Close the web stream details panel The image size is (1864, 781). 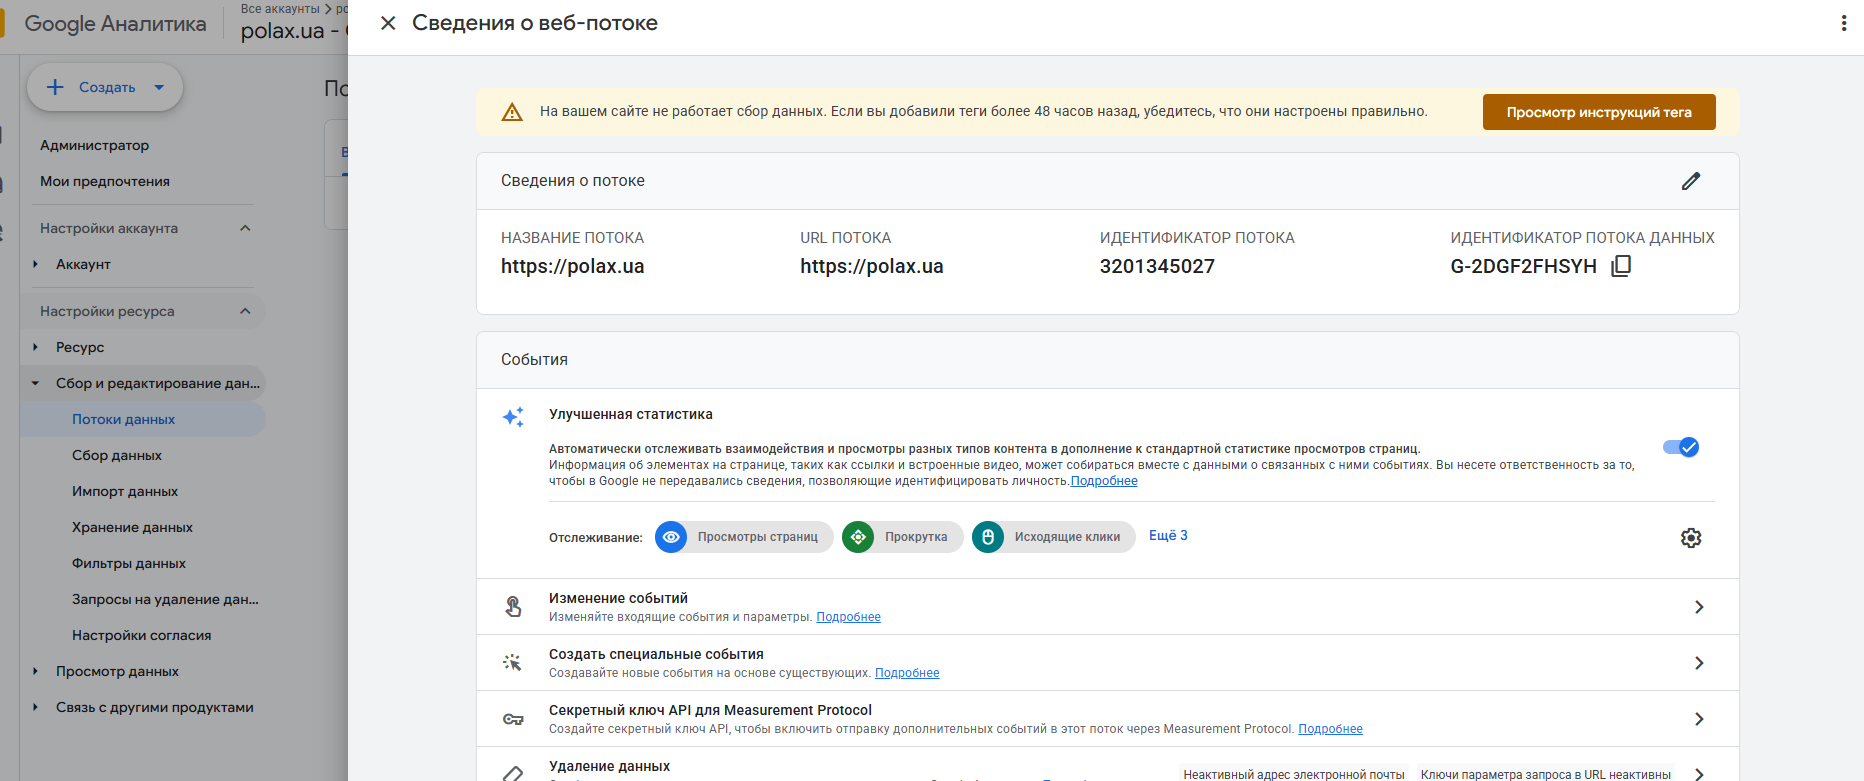click(x=388, y=23)
